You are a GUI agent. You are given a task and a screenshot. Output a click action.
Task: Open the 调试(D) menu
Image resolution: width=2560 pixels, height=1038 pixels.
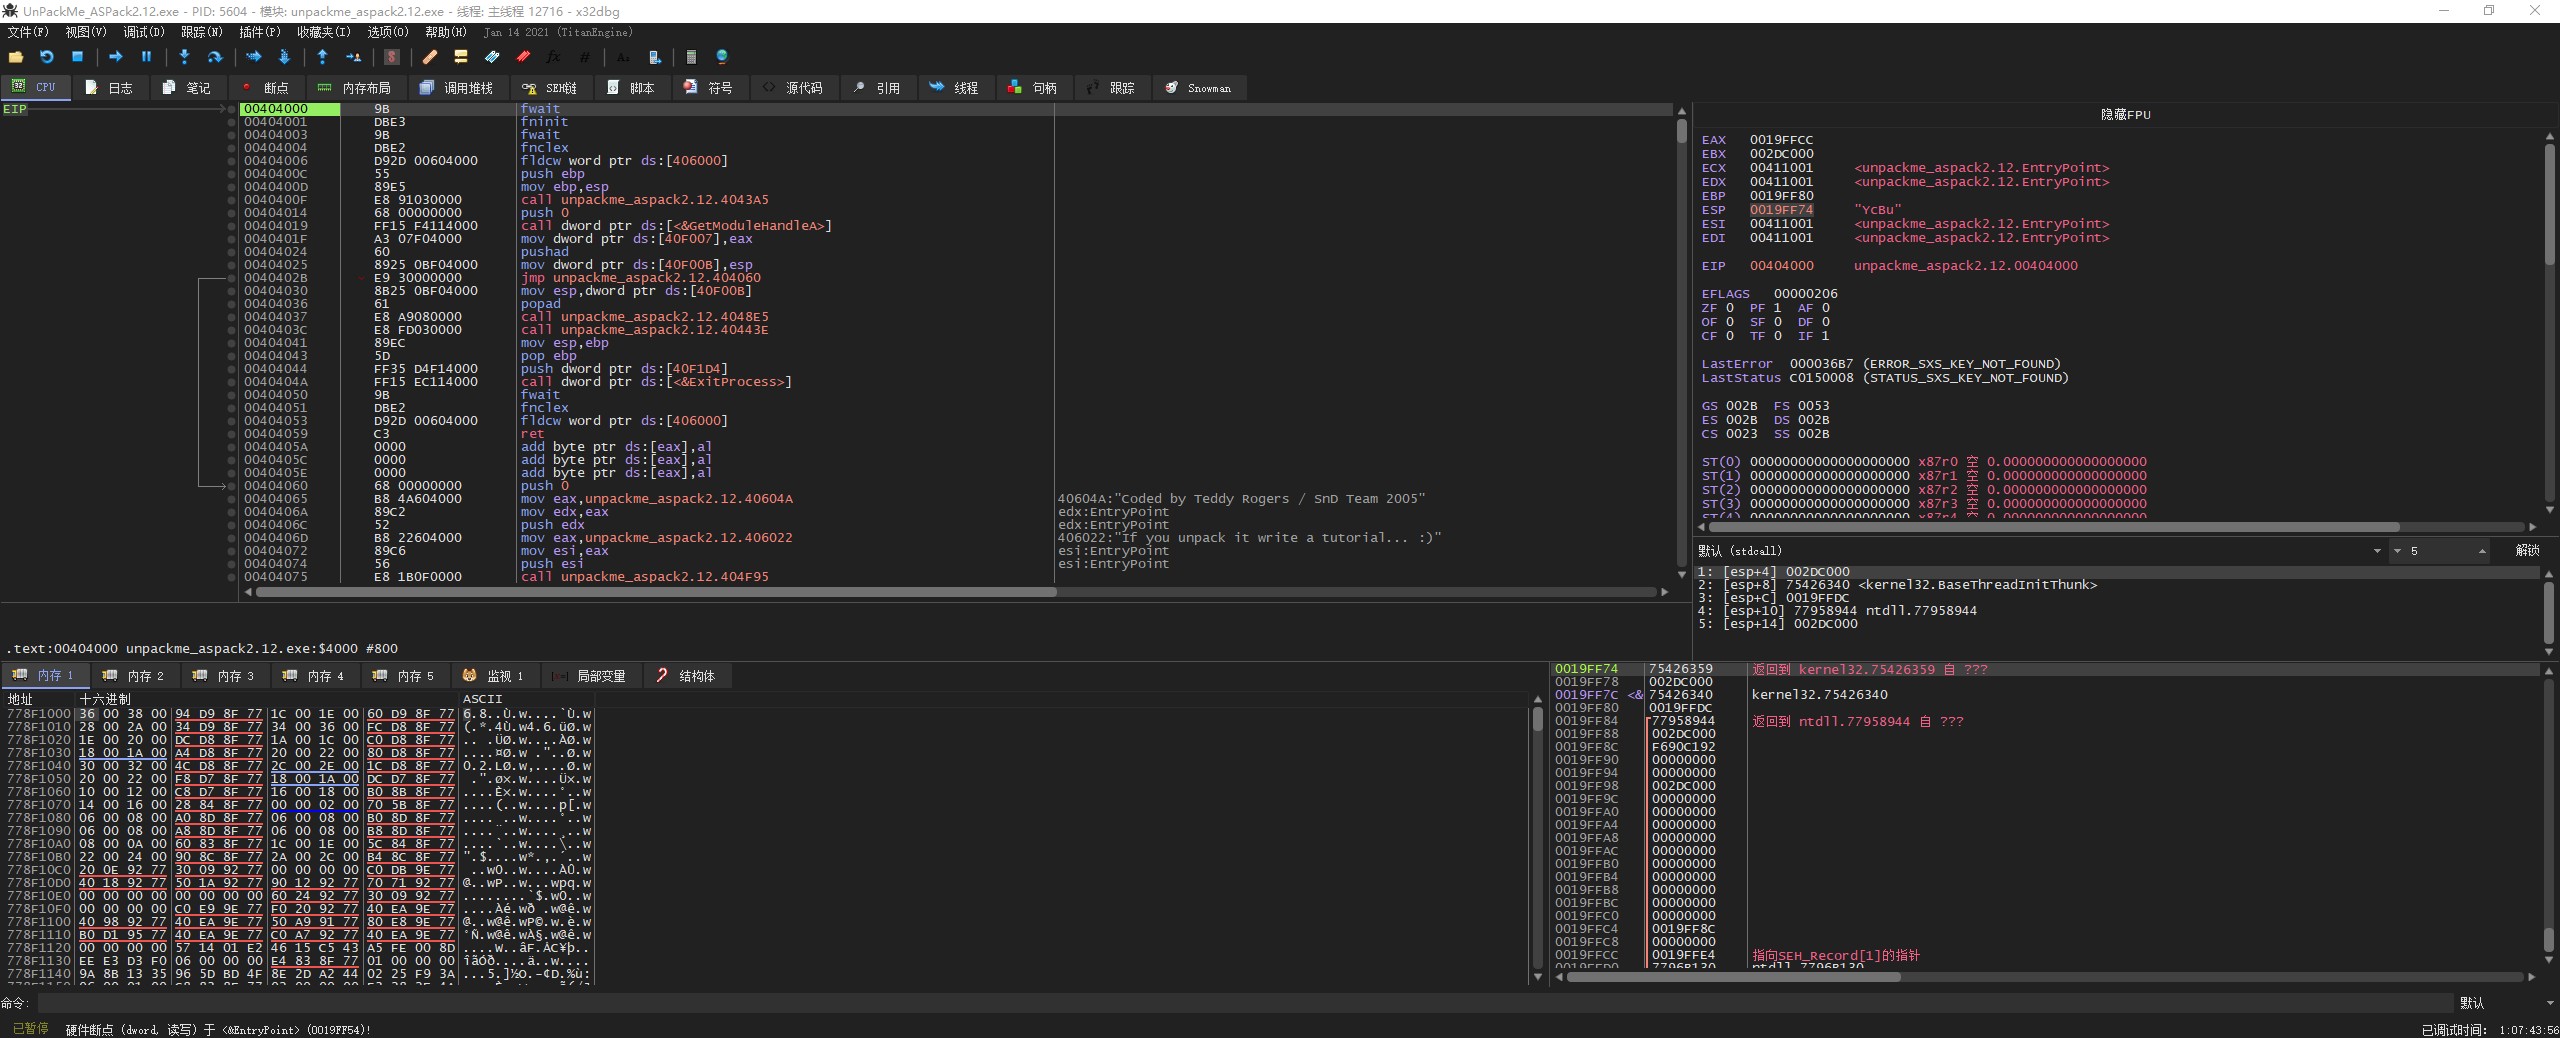(x=143, y=32)
